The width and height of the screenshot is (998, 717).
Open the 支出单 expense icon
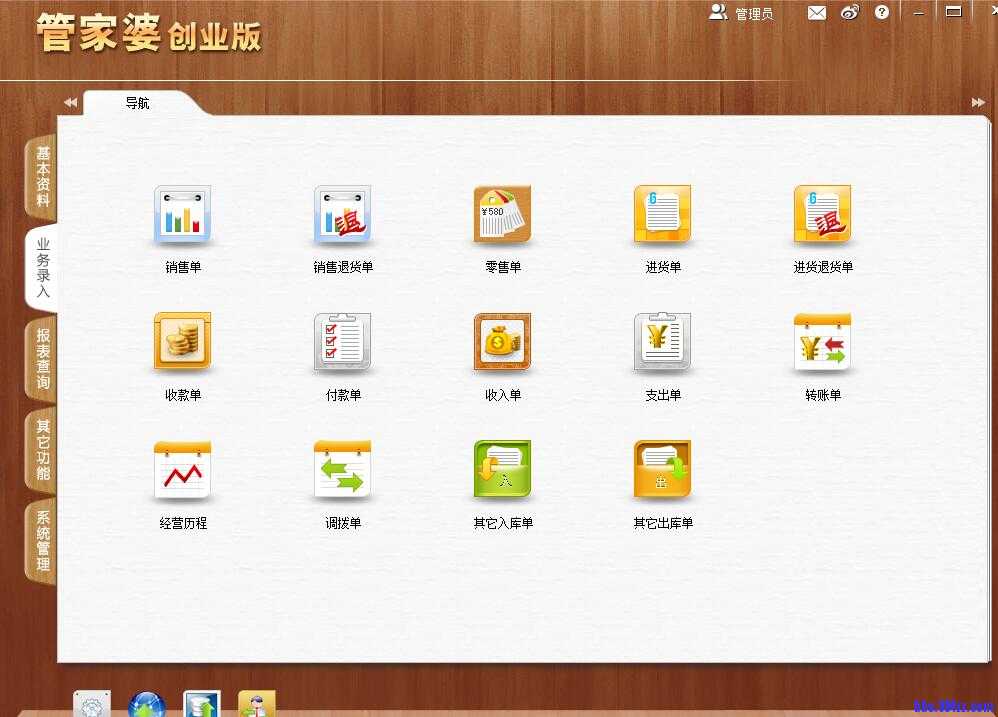tap(662, 342)
